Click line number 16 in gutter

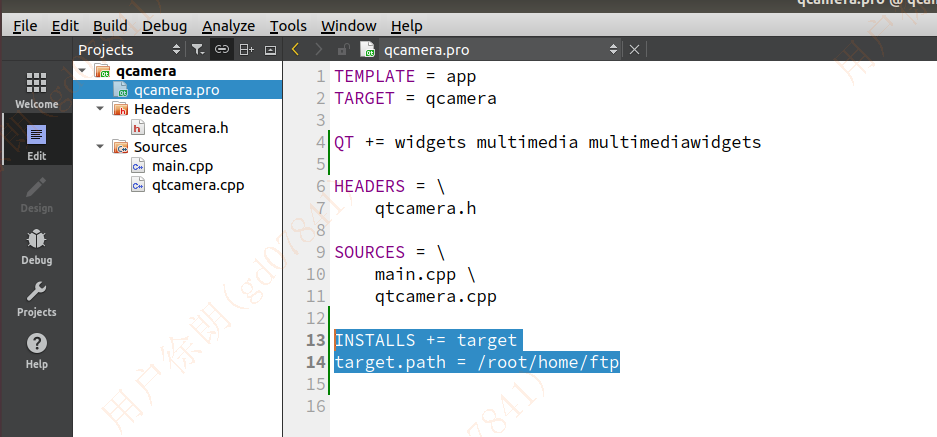pos(316,407)
